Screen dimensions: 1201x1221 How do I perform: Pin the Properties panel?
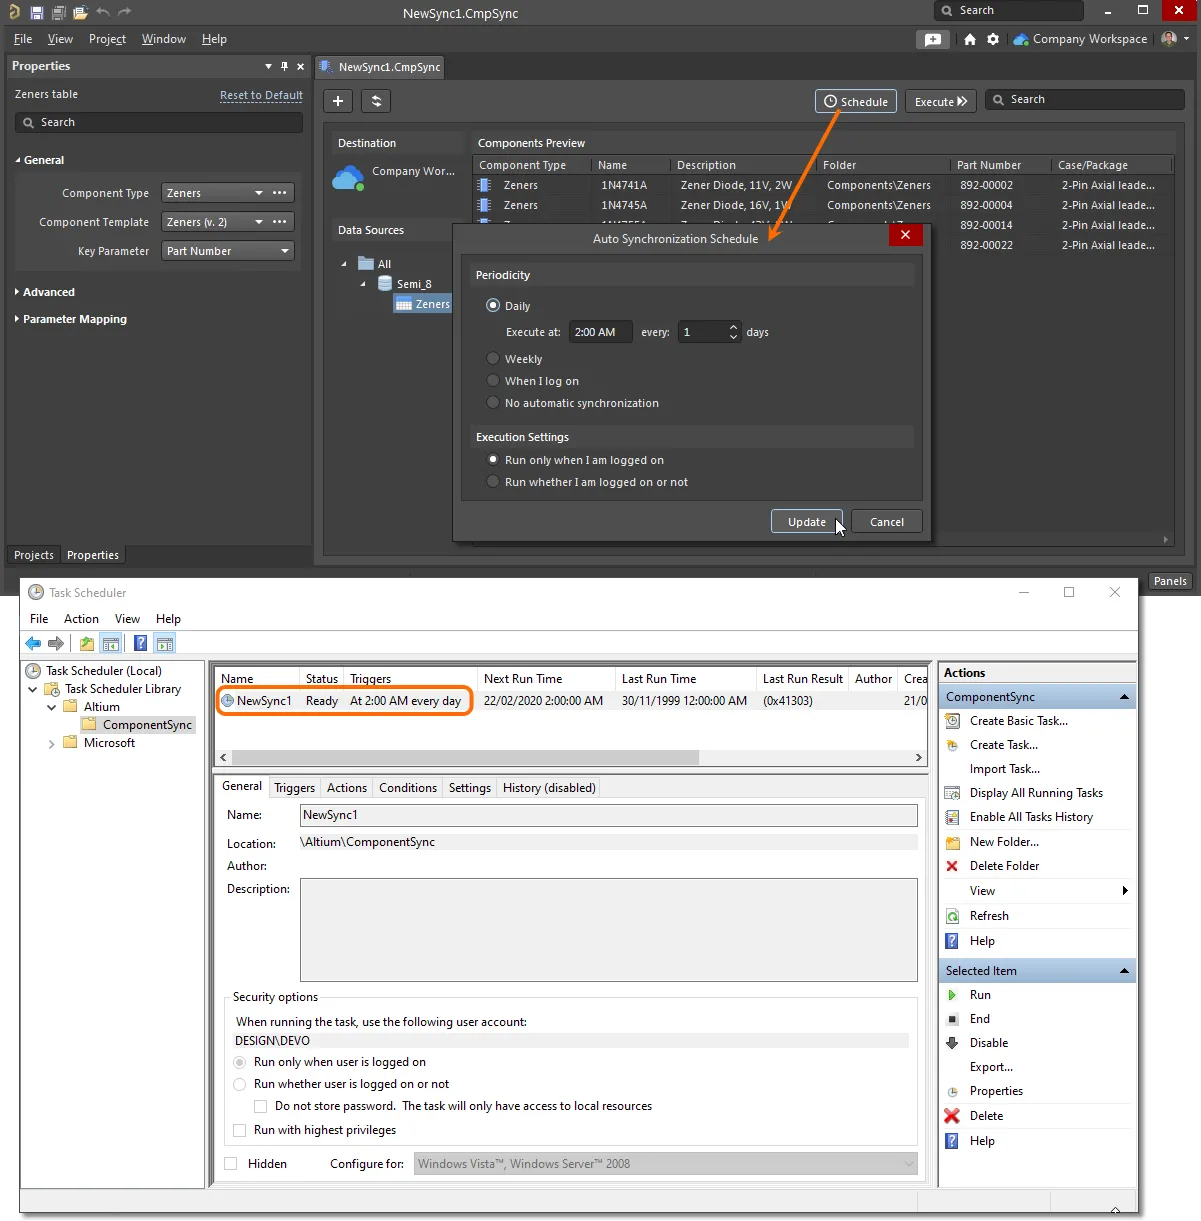point(284,66)
